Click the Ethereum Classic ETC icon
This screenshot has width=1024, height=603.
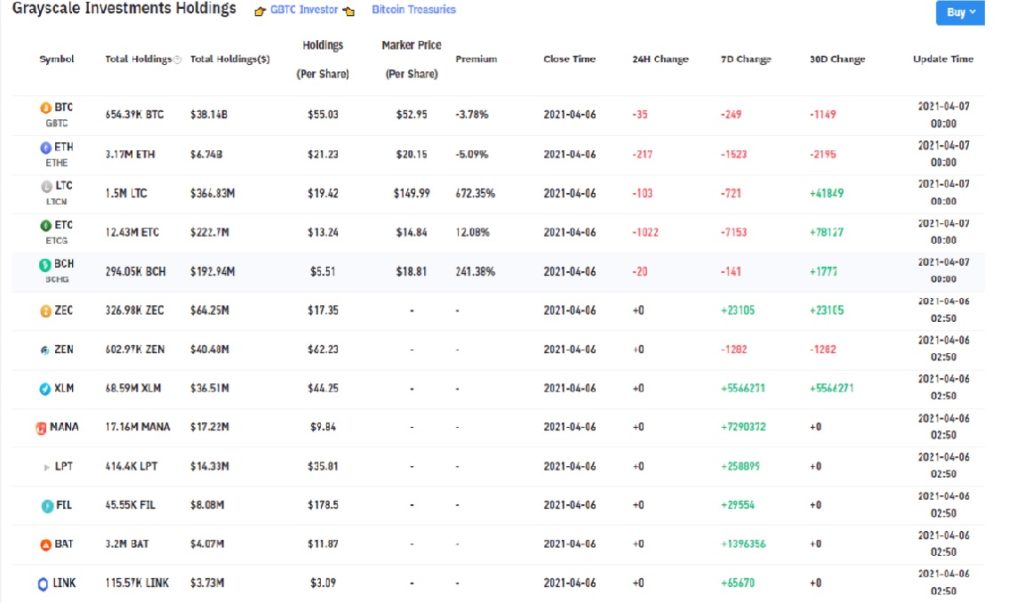[44, 226]
